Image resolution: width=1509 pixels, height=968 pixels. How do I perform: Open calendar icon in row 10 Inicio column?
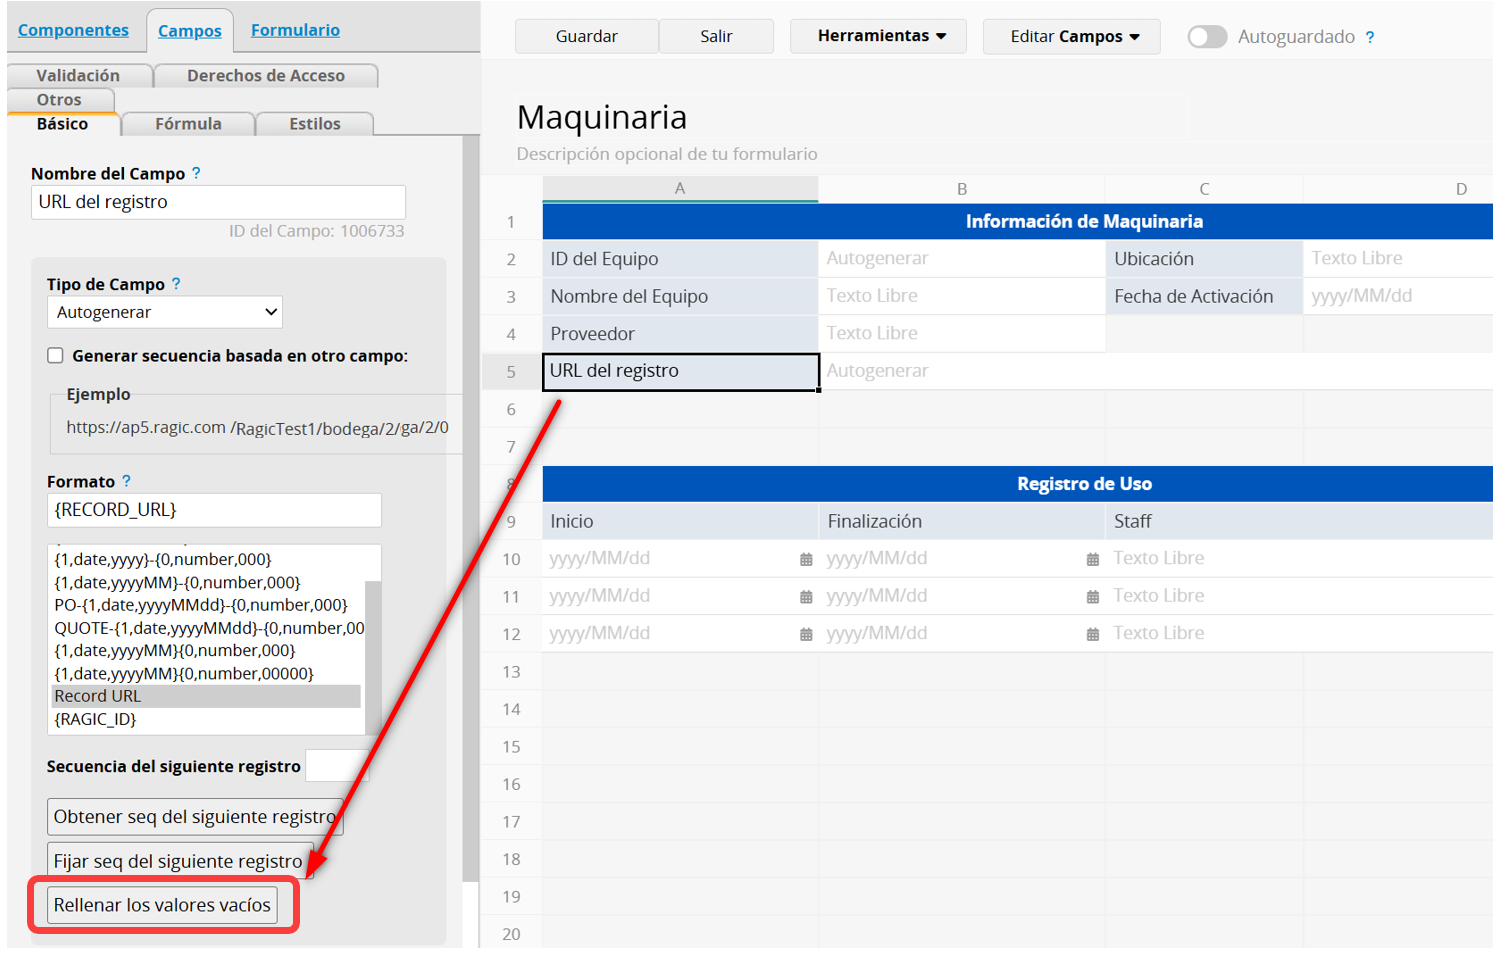click(806, 560)
